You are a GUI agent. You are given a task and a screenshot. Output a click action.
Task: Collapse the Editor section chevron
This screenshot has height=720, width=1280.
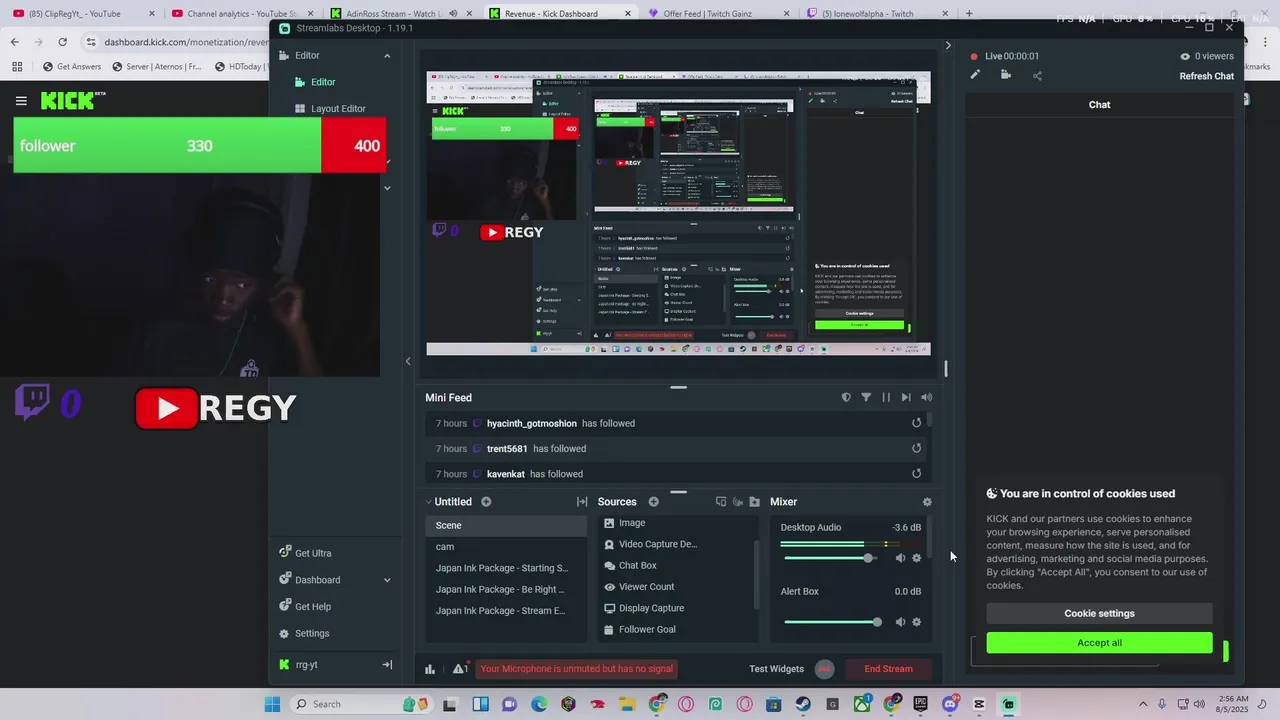(387, 56)
